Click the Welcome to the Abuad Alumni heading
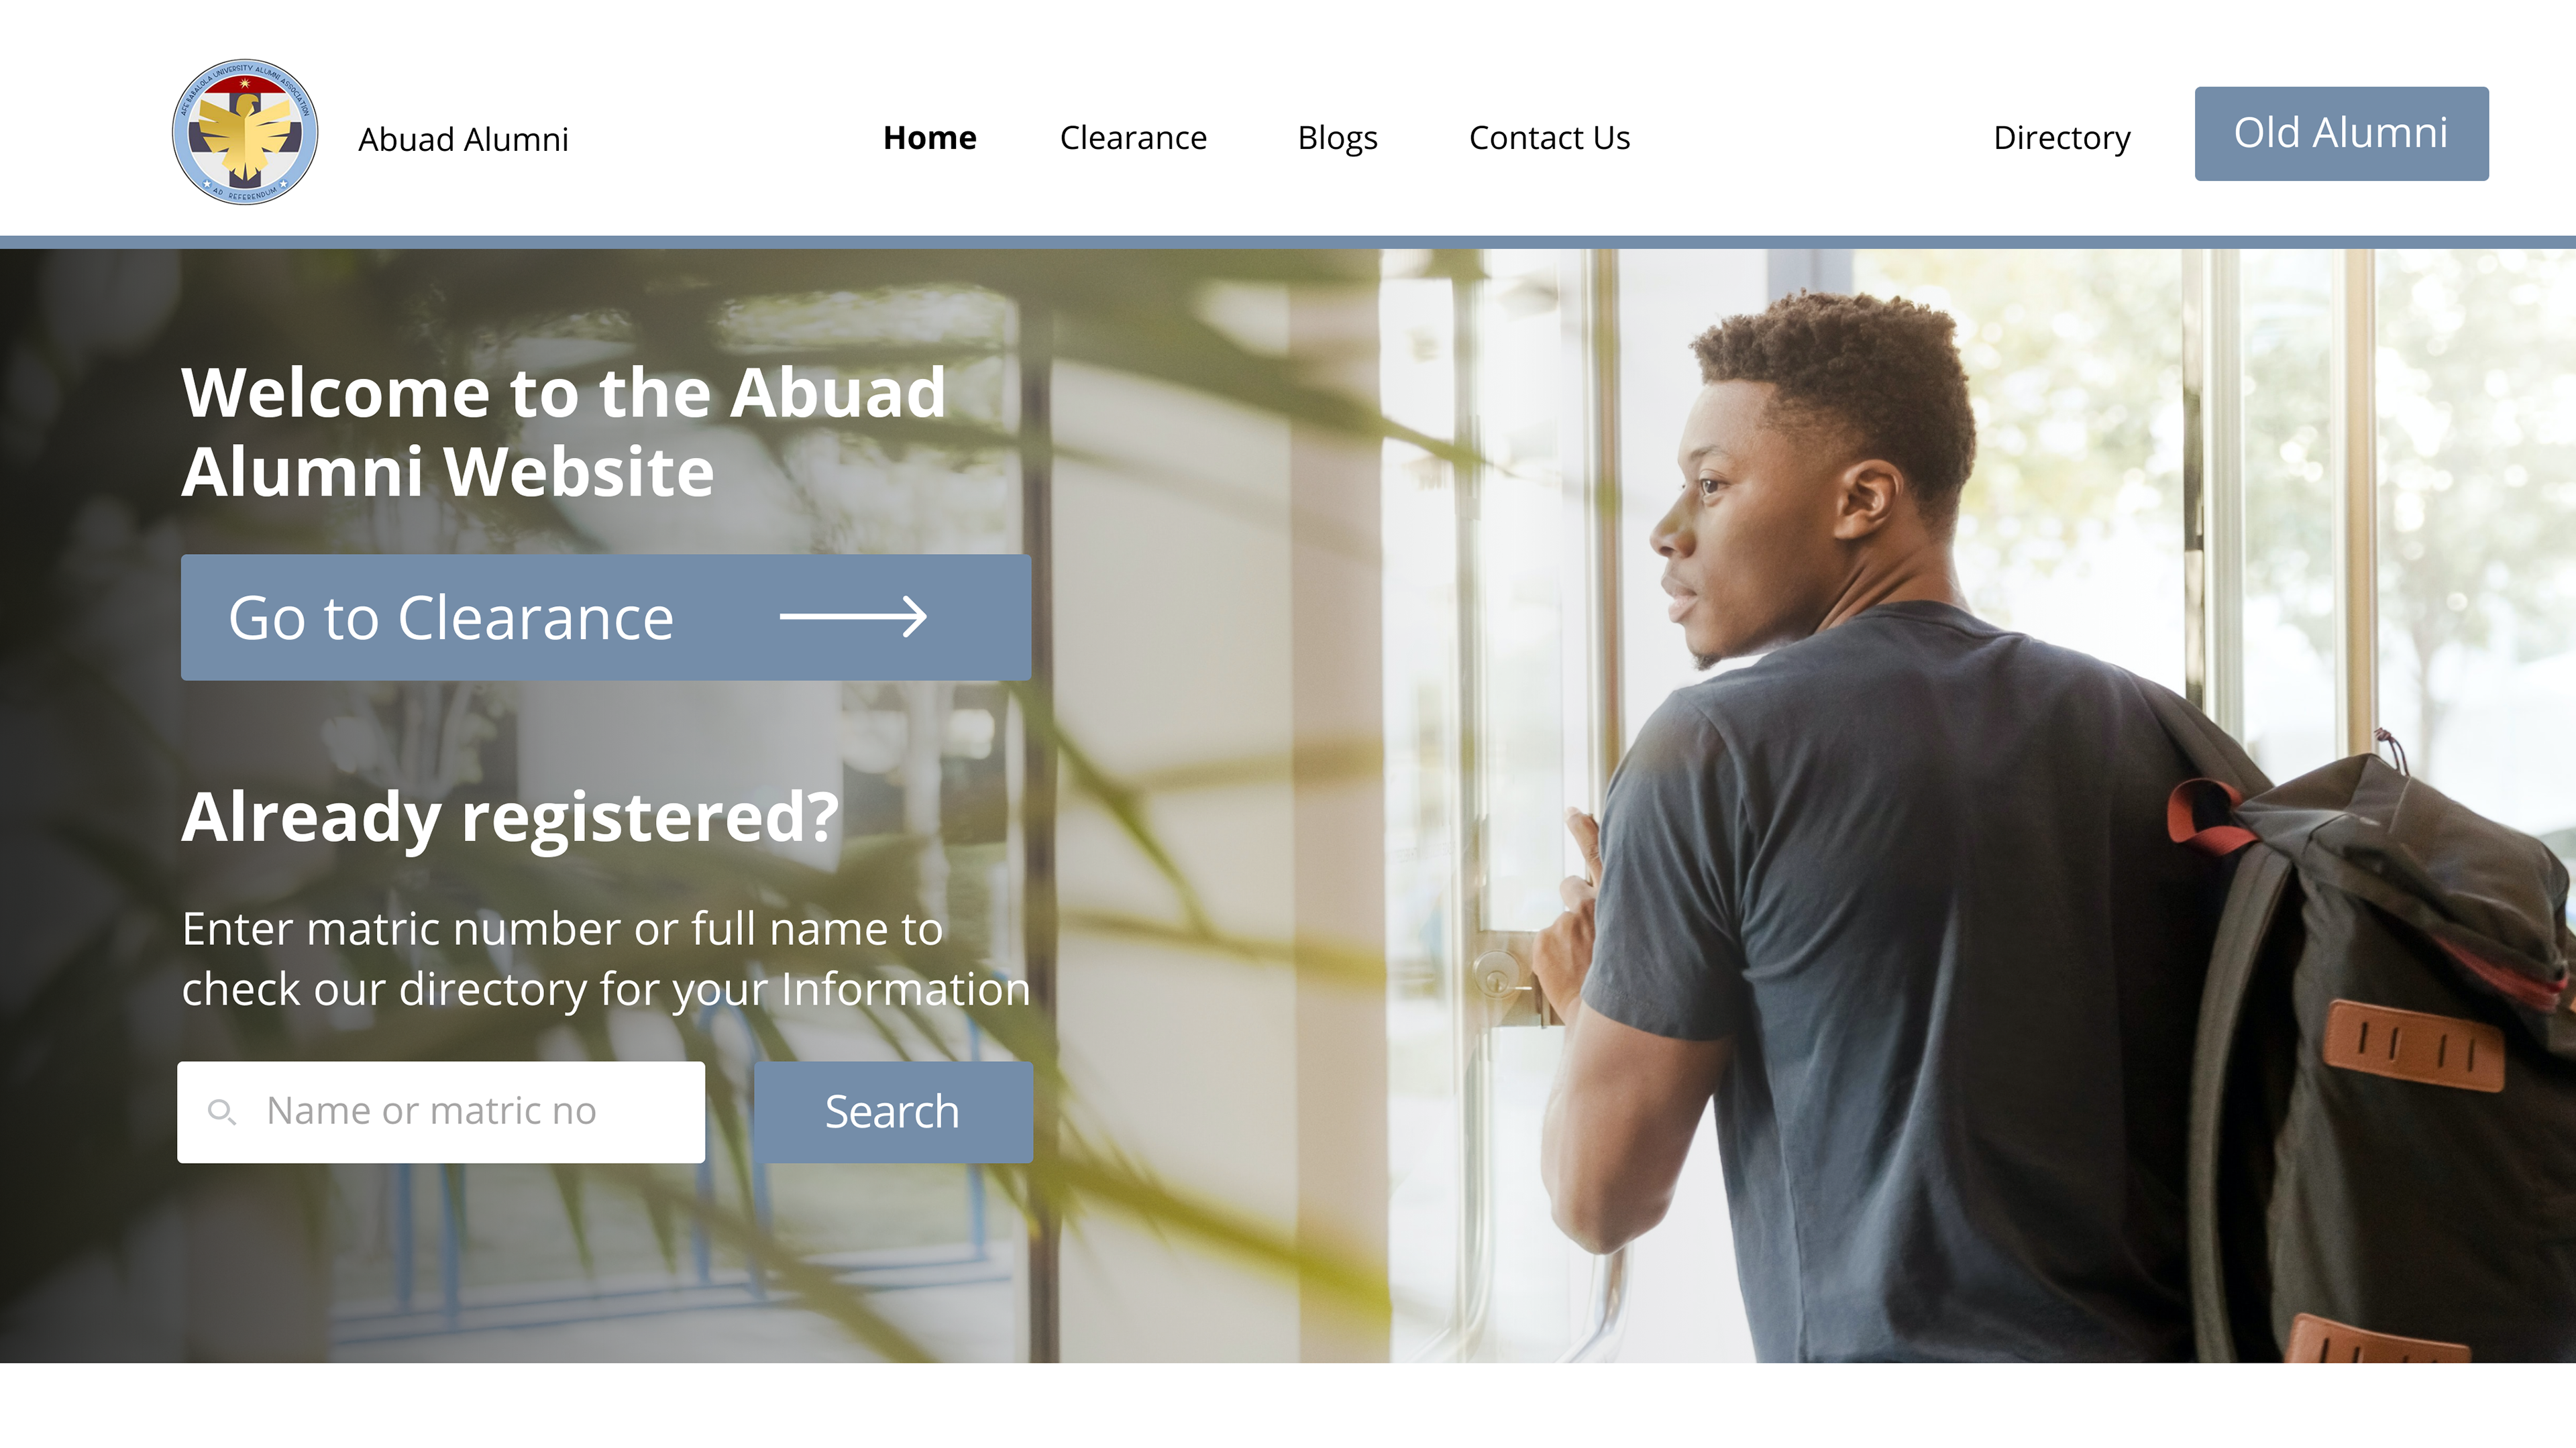Image resolution: width=2576 pixels, height=1448 pixels. click(x=563, y=431)
